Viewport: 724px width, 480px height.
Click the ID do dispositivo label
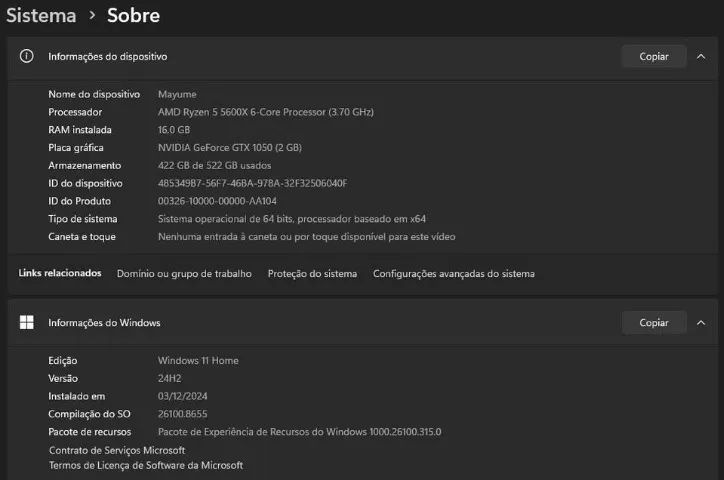point(85,183)
